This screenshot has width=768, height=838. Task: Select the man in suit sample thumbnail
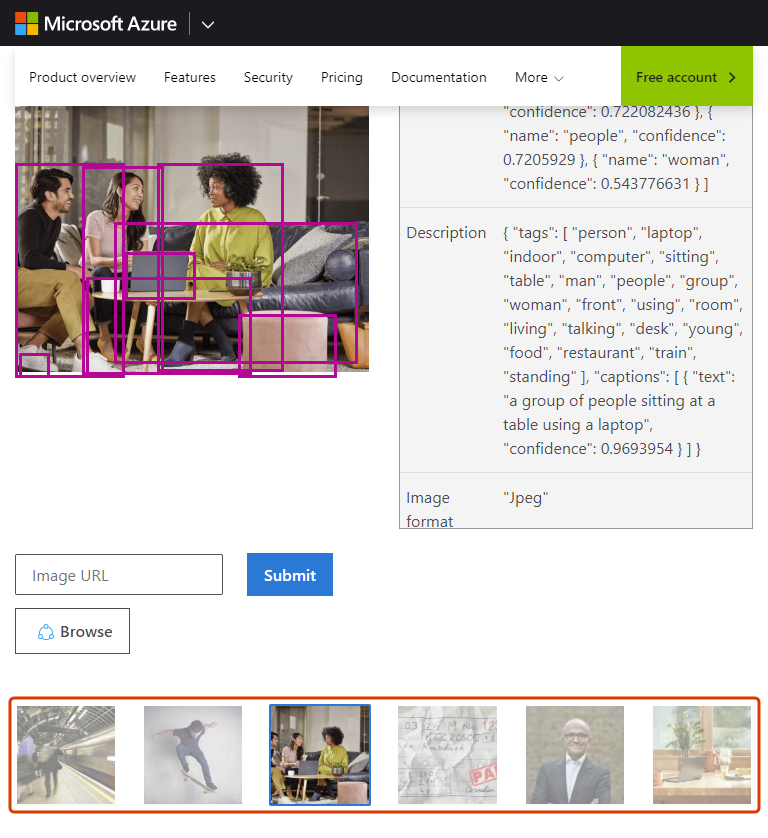575,755
